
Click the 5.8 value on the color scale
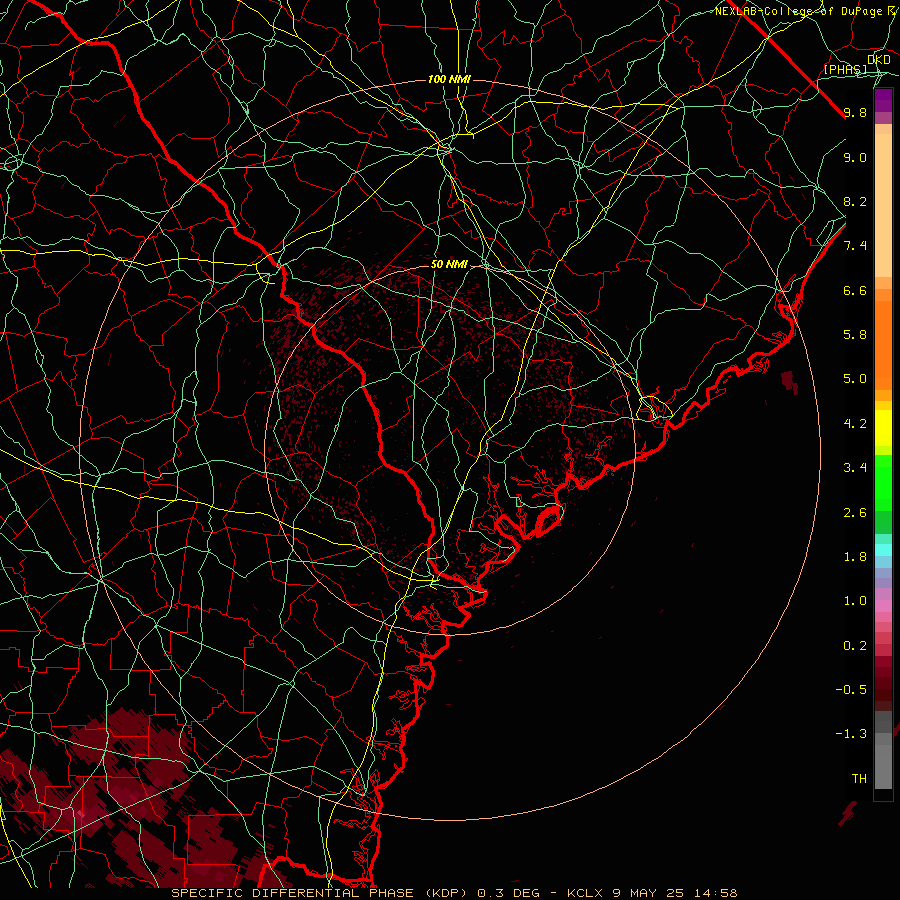855,335
